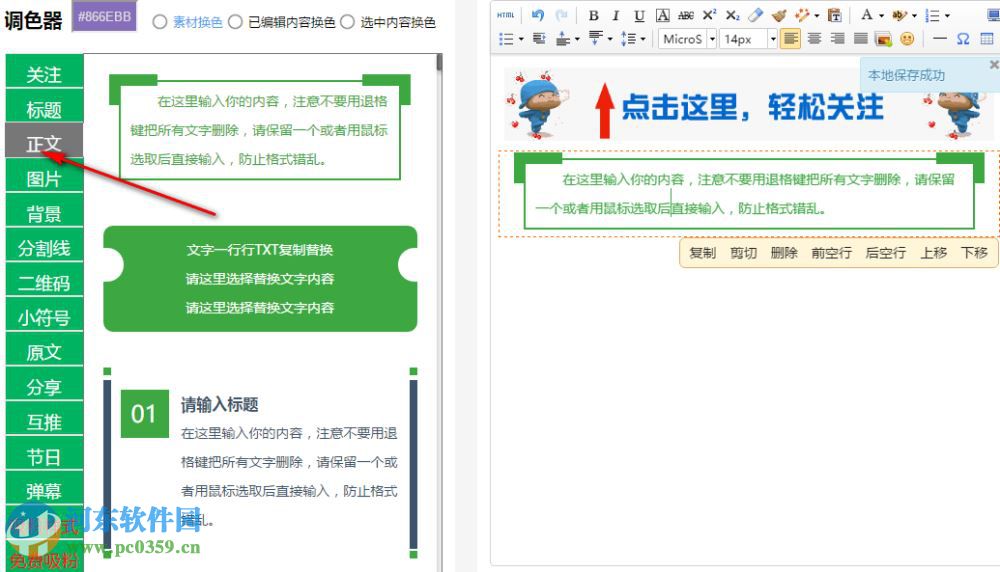Apply character border to text
Screen dimensions: 1000x572
[x=663, y=15]
